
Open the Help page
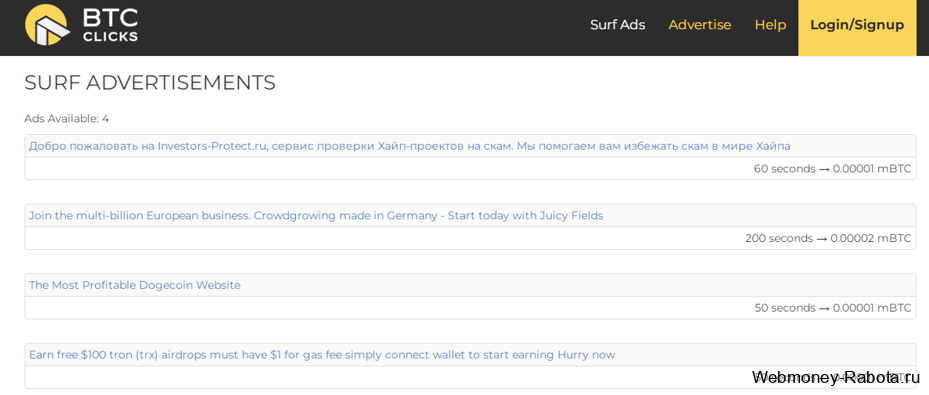pyautogui.click(x=770, y=25)
